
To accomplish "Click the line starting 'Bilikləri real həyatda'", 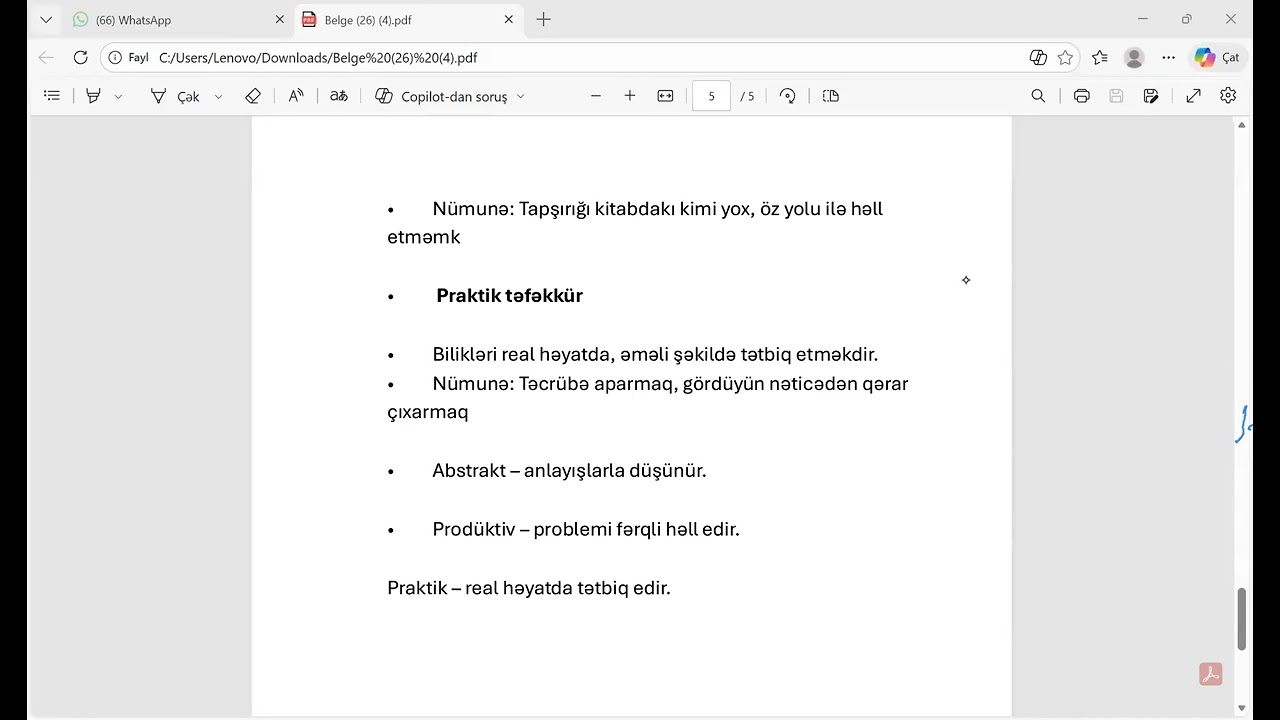I will (x=655, y=354).
